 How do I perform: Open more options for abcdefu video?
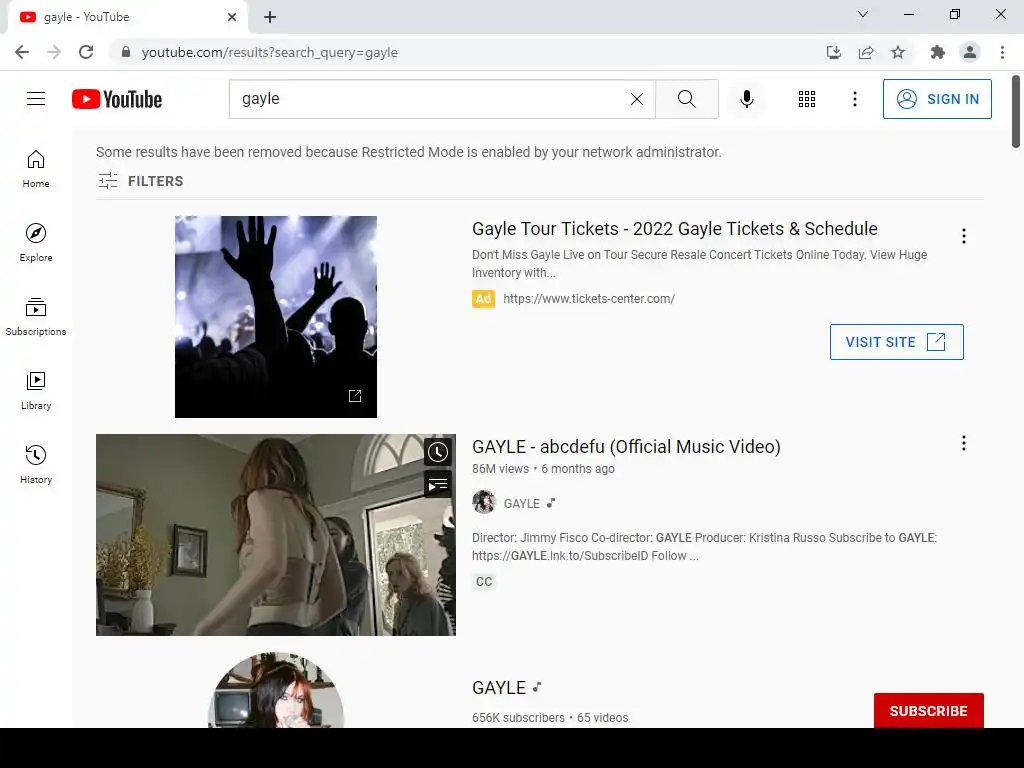(963, 443)
